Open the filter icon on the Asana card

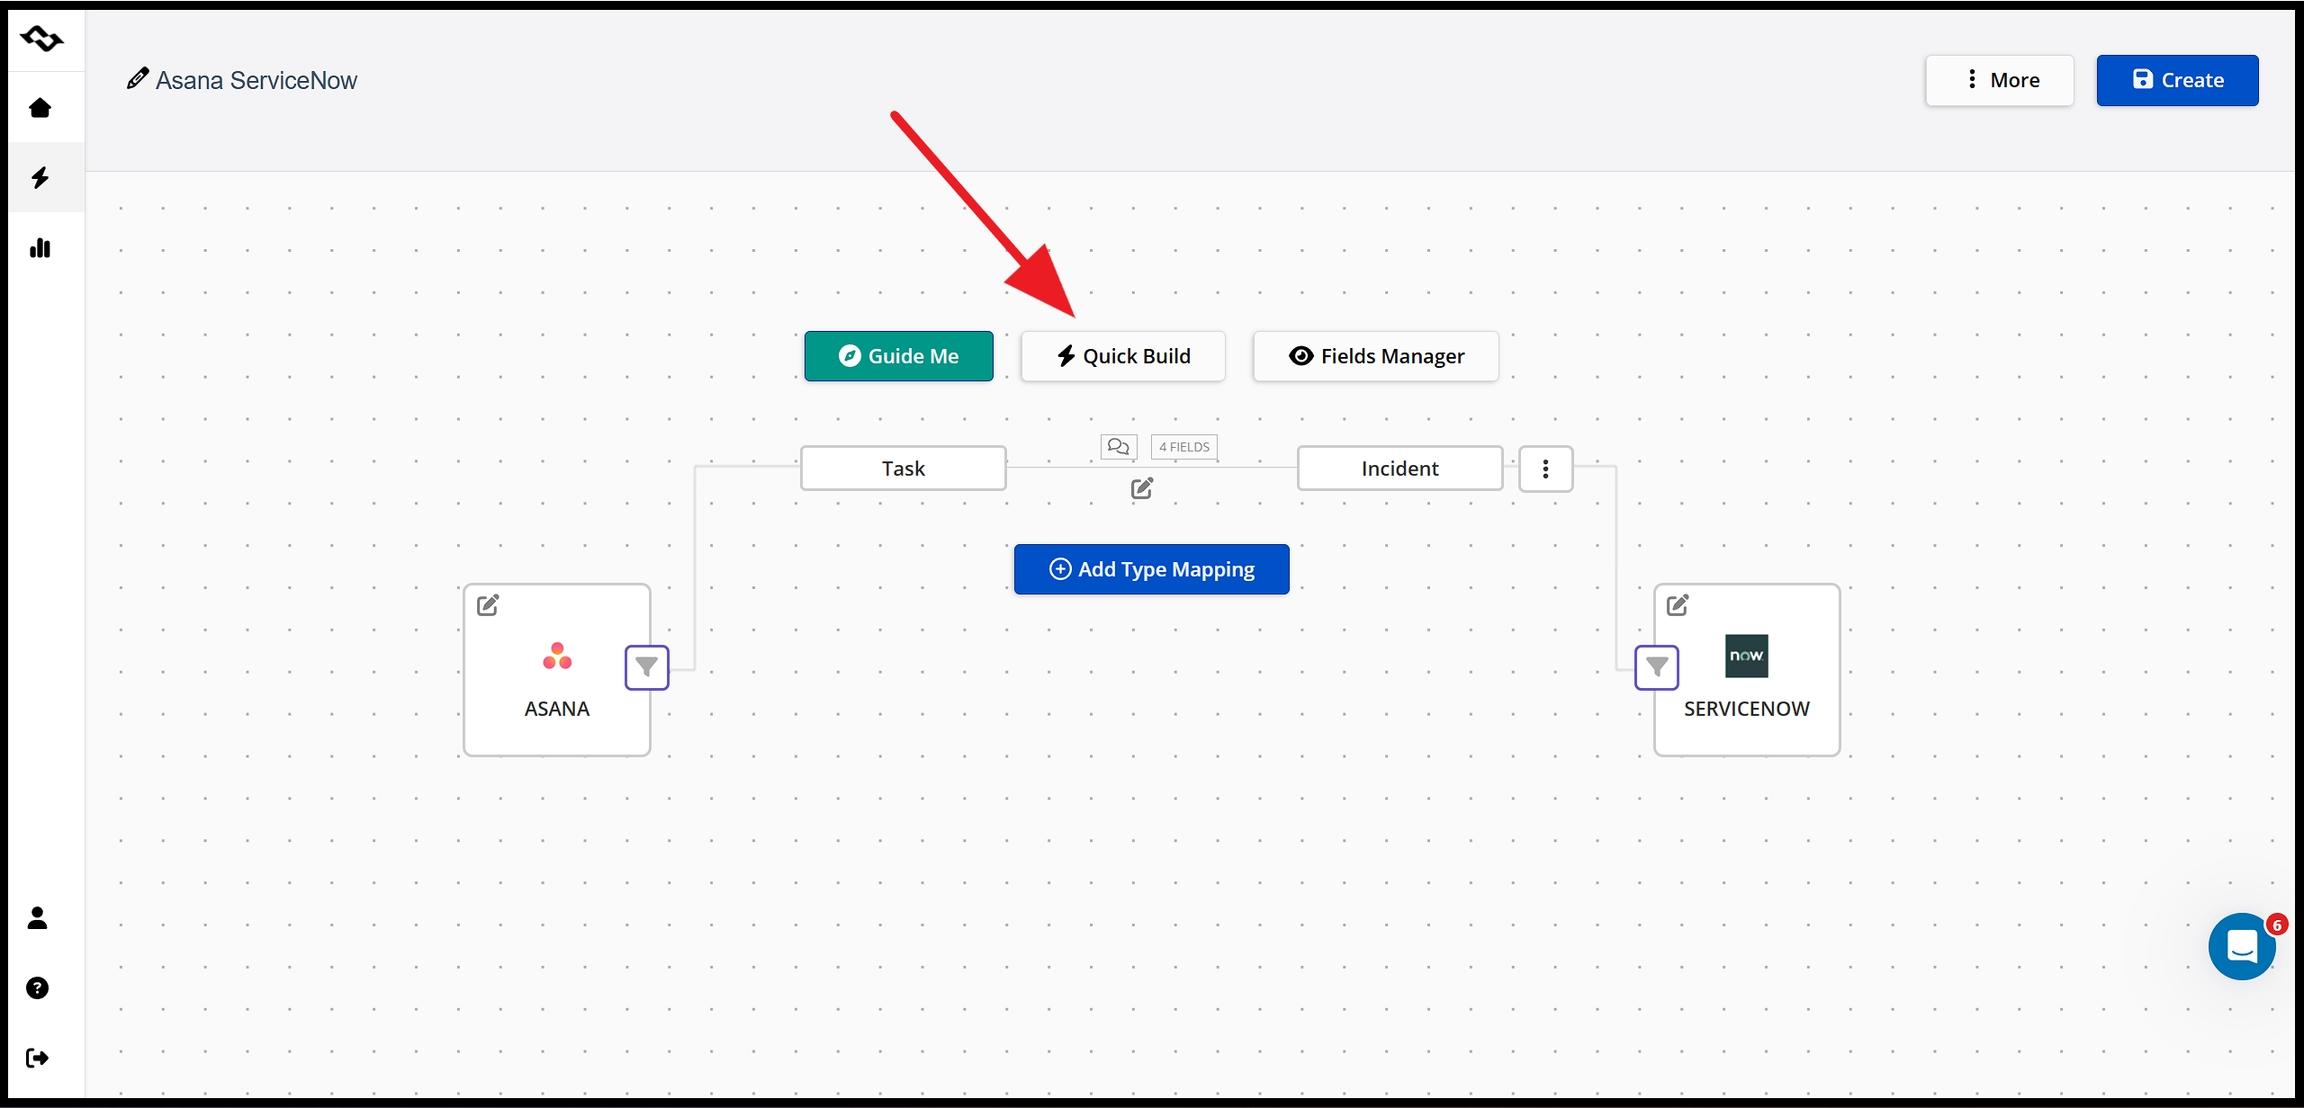tap(647, 667)
